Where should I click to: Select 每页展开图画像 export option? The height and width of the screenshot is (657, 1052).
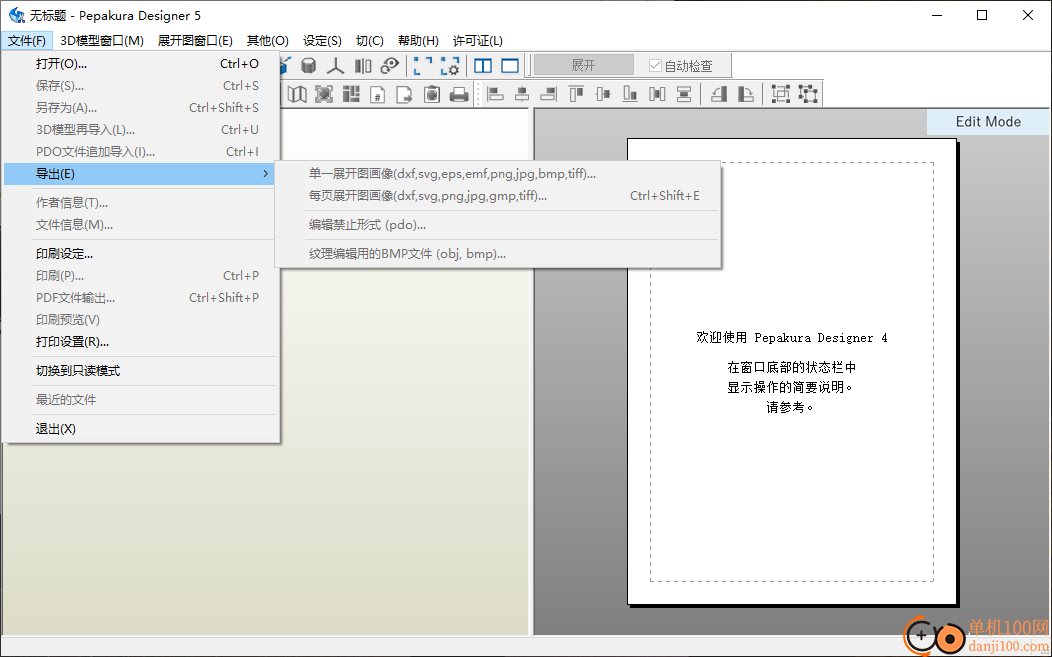click(x=498, y=196)
